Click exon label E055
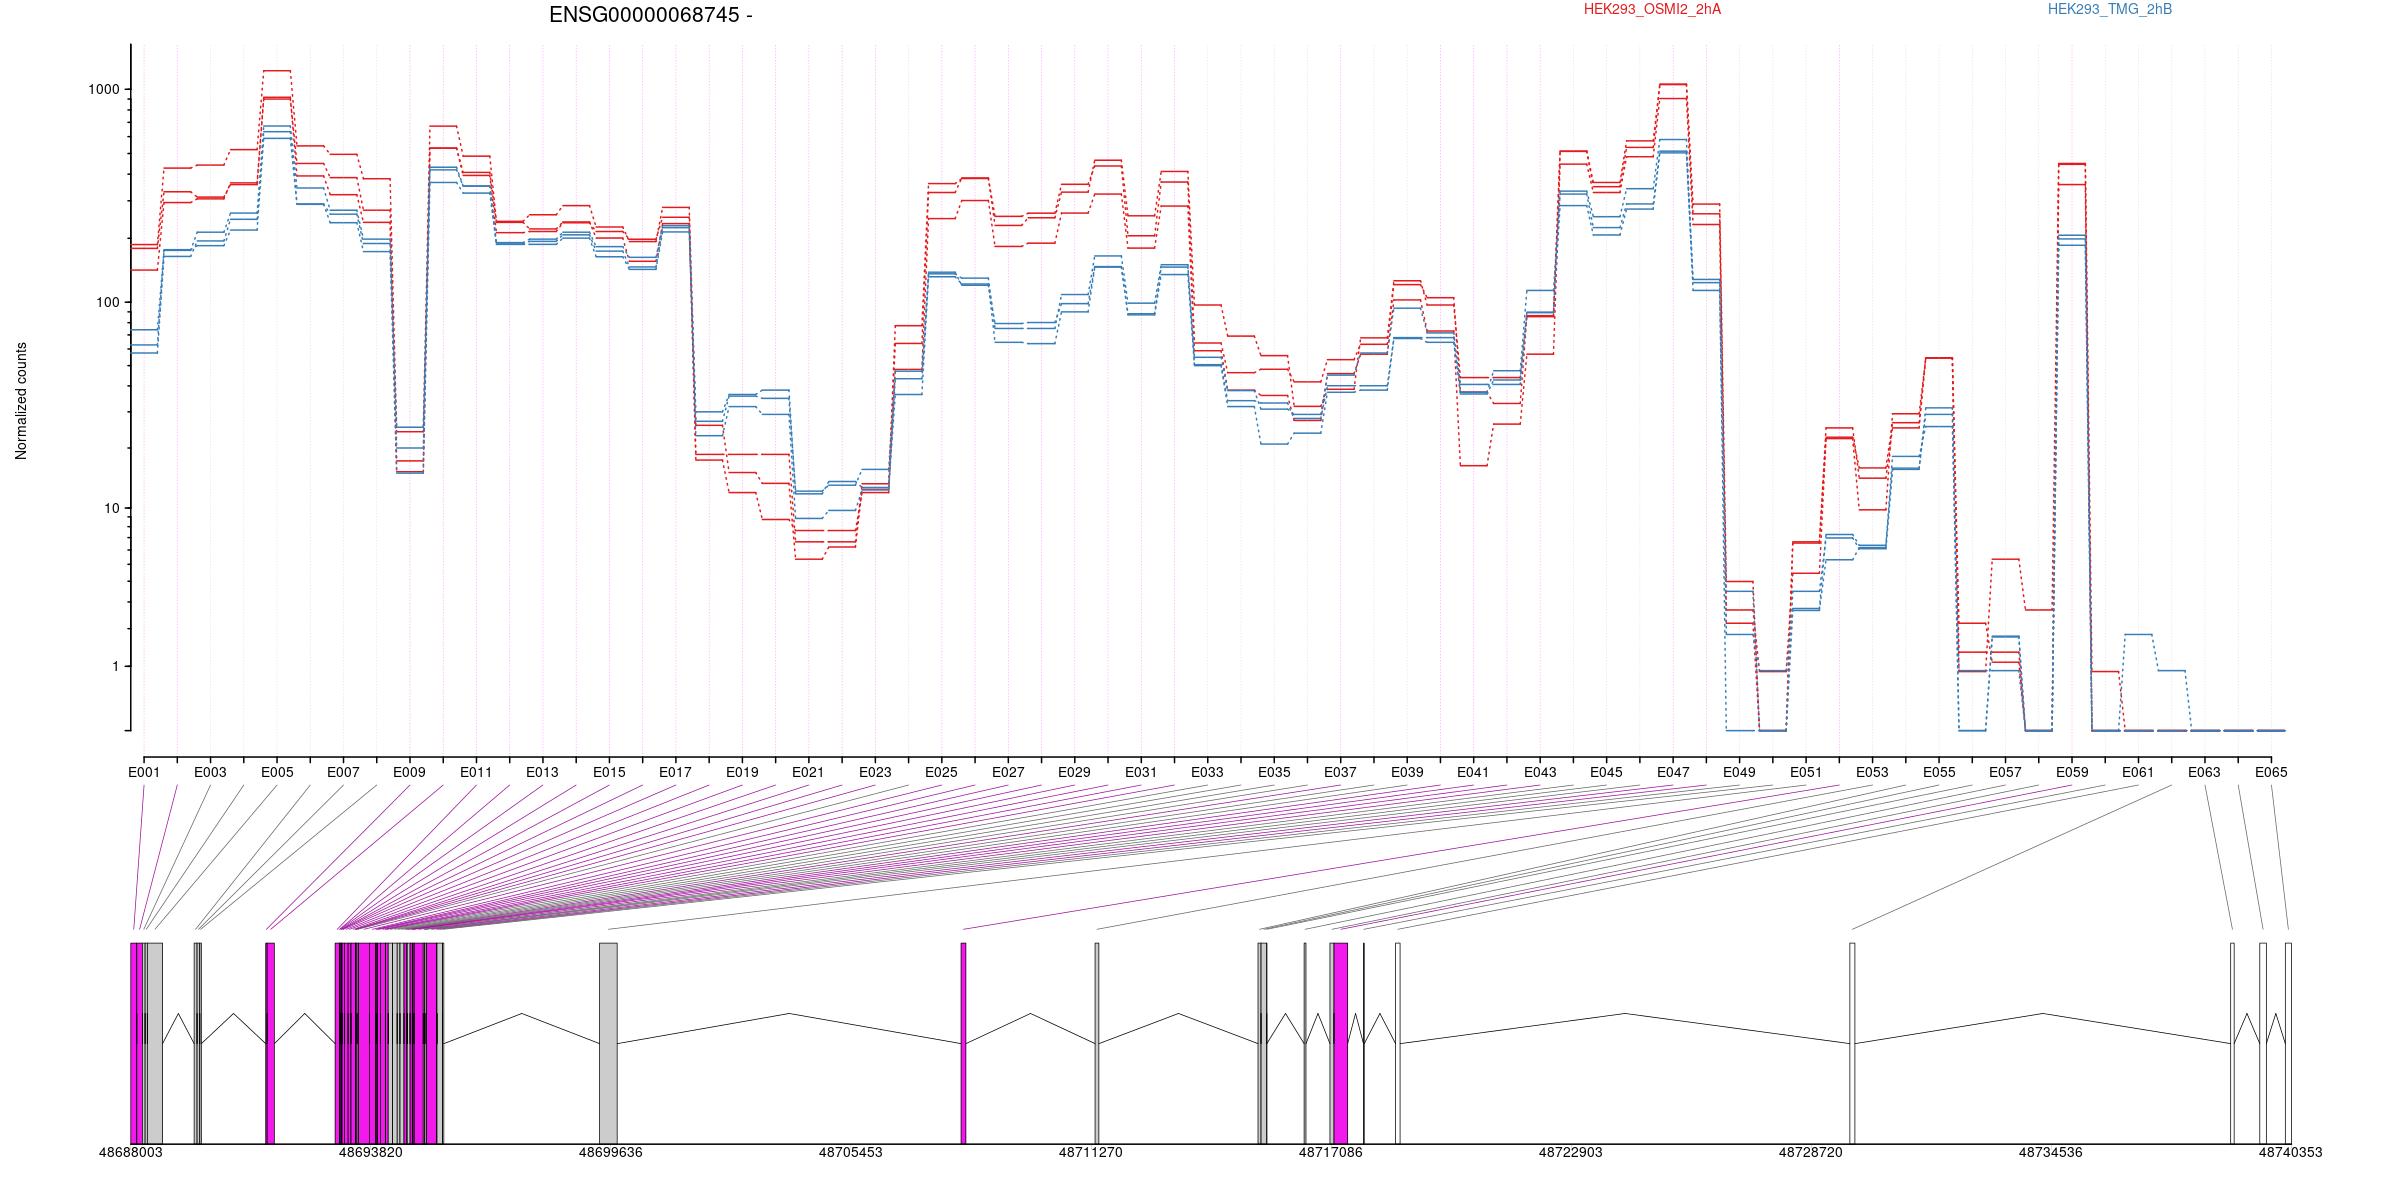The height and width of the screenshot is (1200, 2400). (x=1939, y=772)
